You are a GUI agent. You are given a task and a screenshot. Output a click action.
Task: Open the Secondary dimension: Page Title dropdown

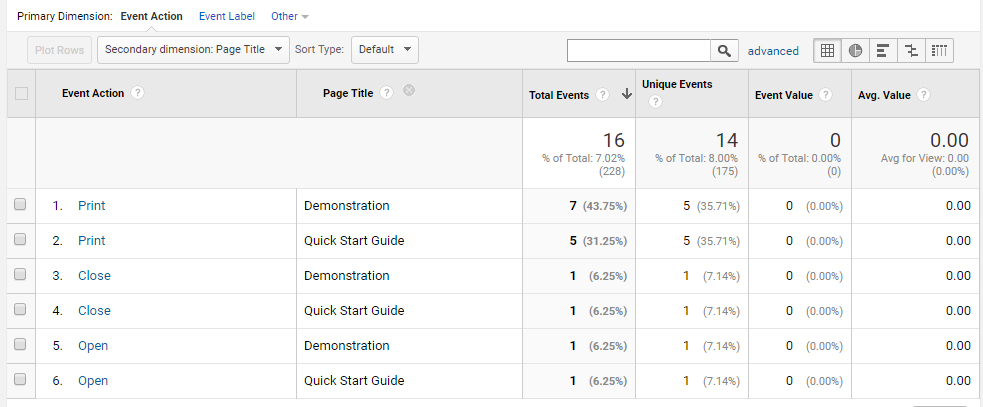tap(193, 49)
